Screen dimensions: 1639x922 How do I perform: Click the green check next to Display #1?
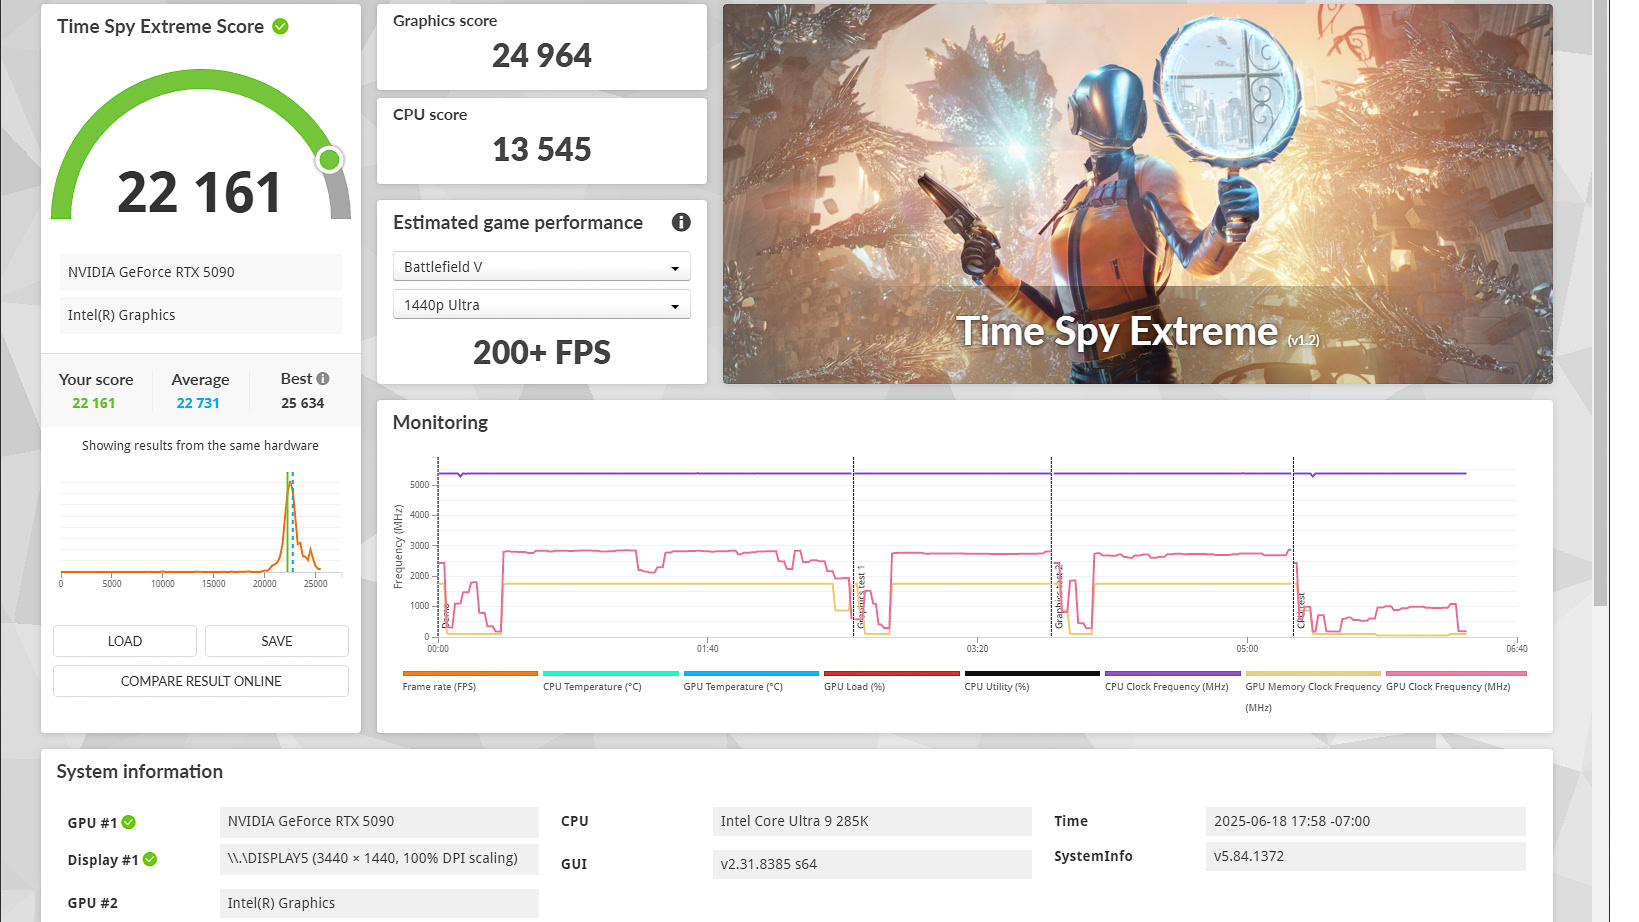pos(150,859)
